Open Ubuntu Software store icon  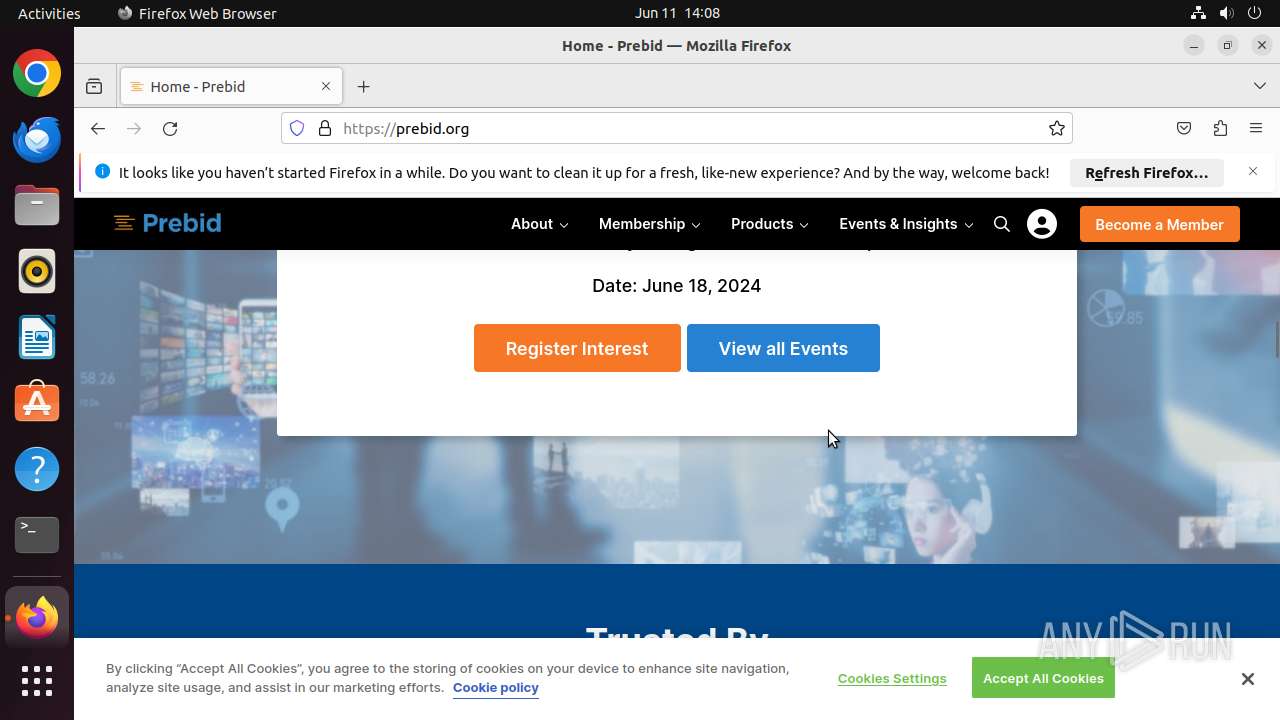point(37,403)
